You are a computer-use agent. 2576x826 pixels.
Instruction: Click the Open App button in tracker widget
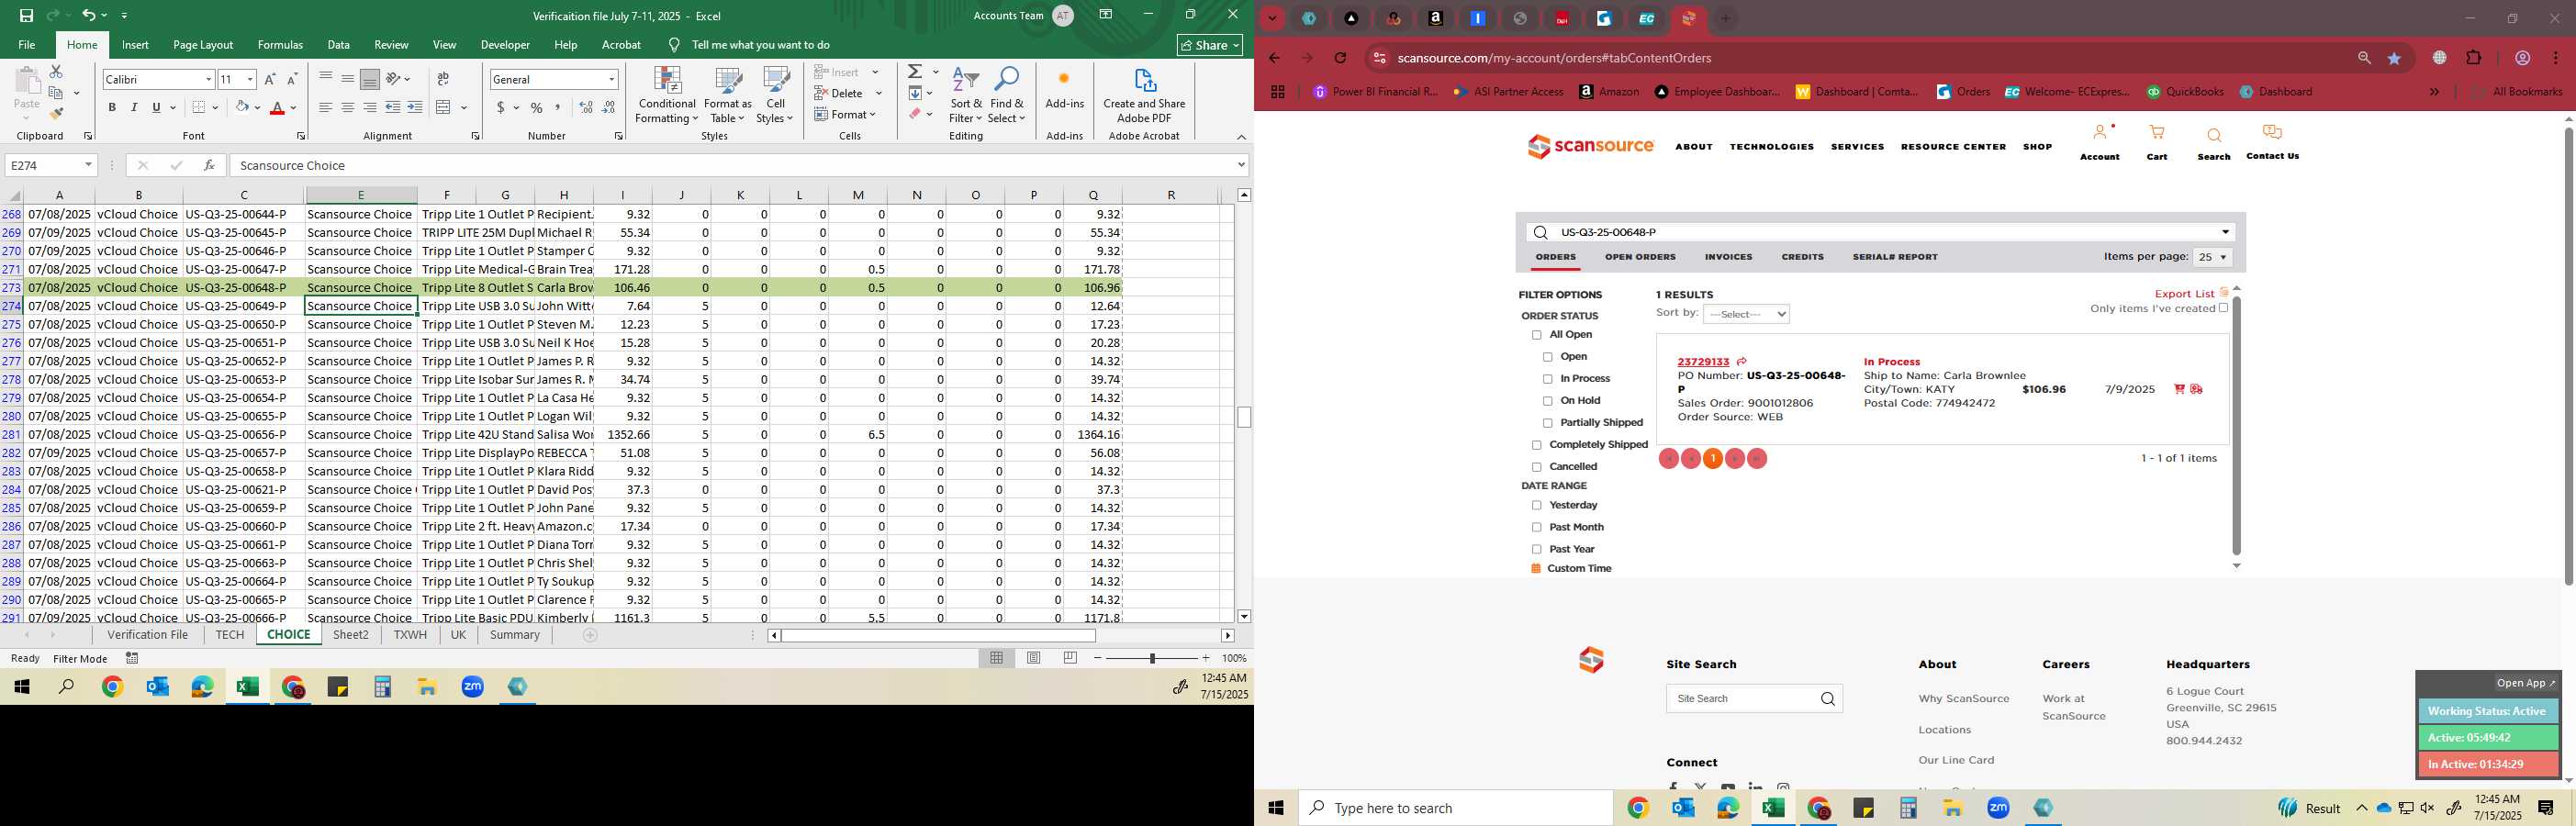click(x=2525, y=684)
